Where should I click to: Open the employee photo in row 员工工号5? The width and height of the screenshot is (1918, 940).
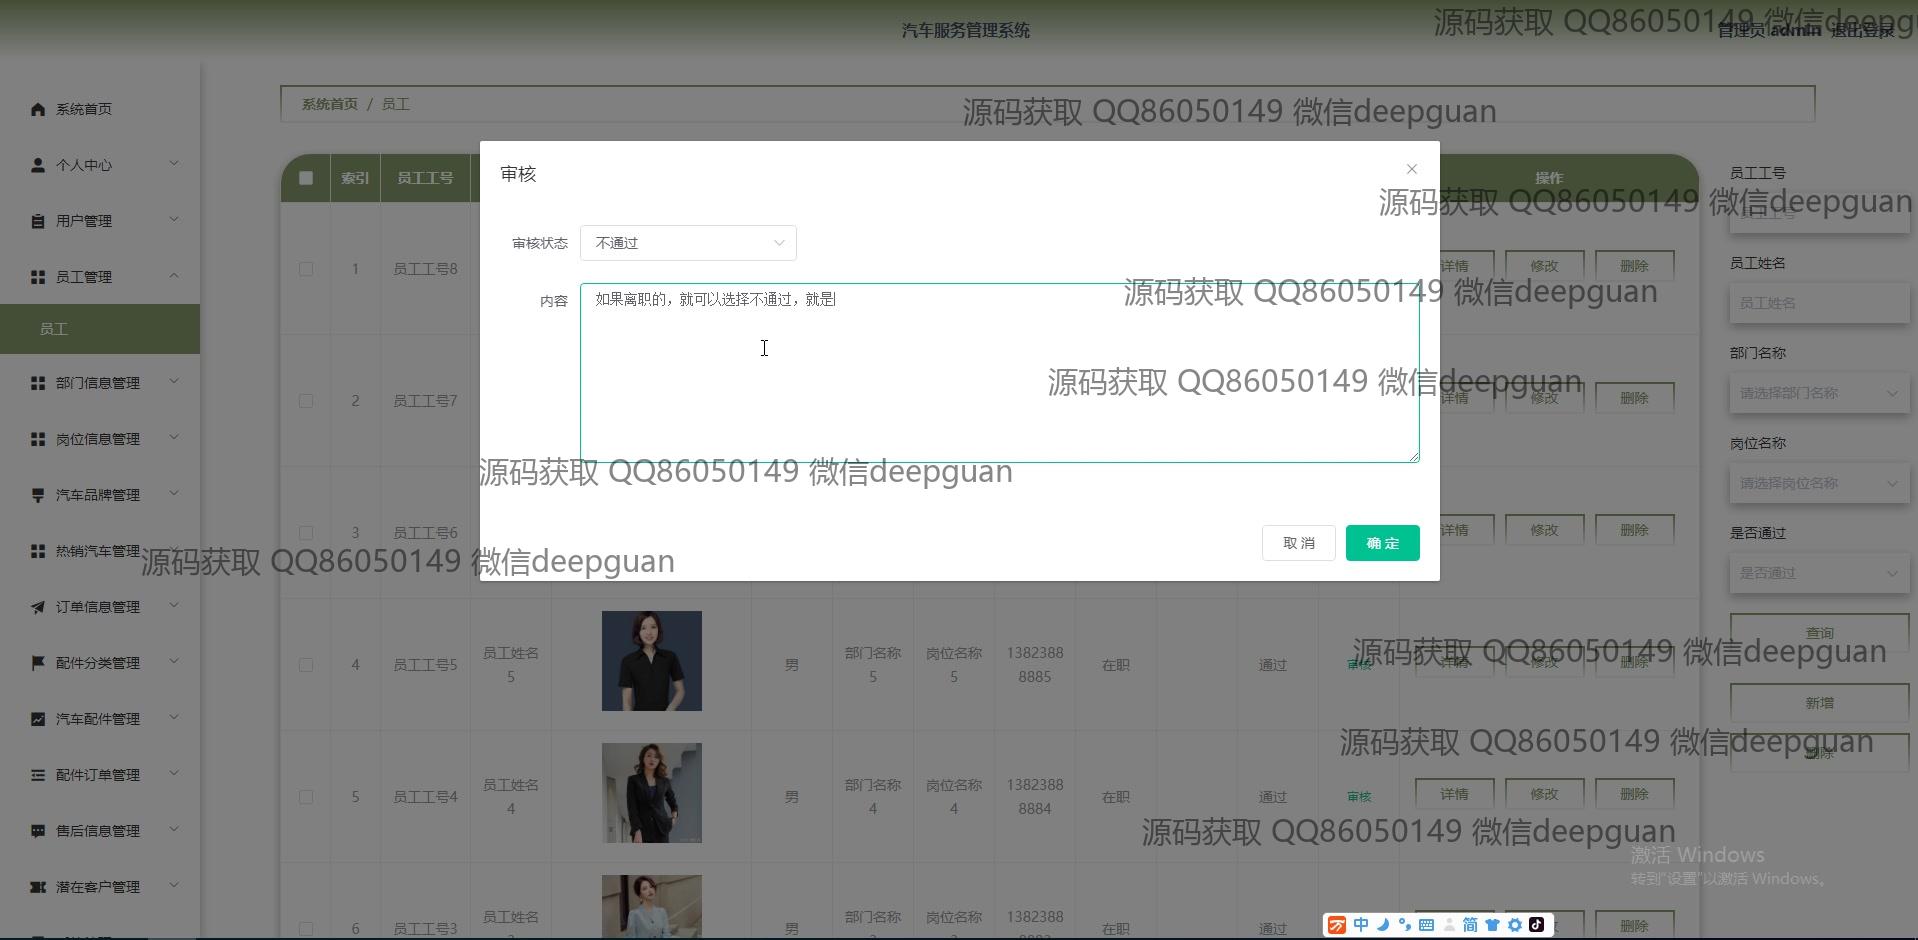(652, 661)
